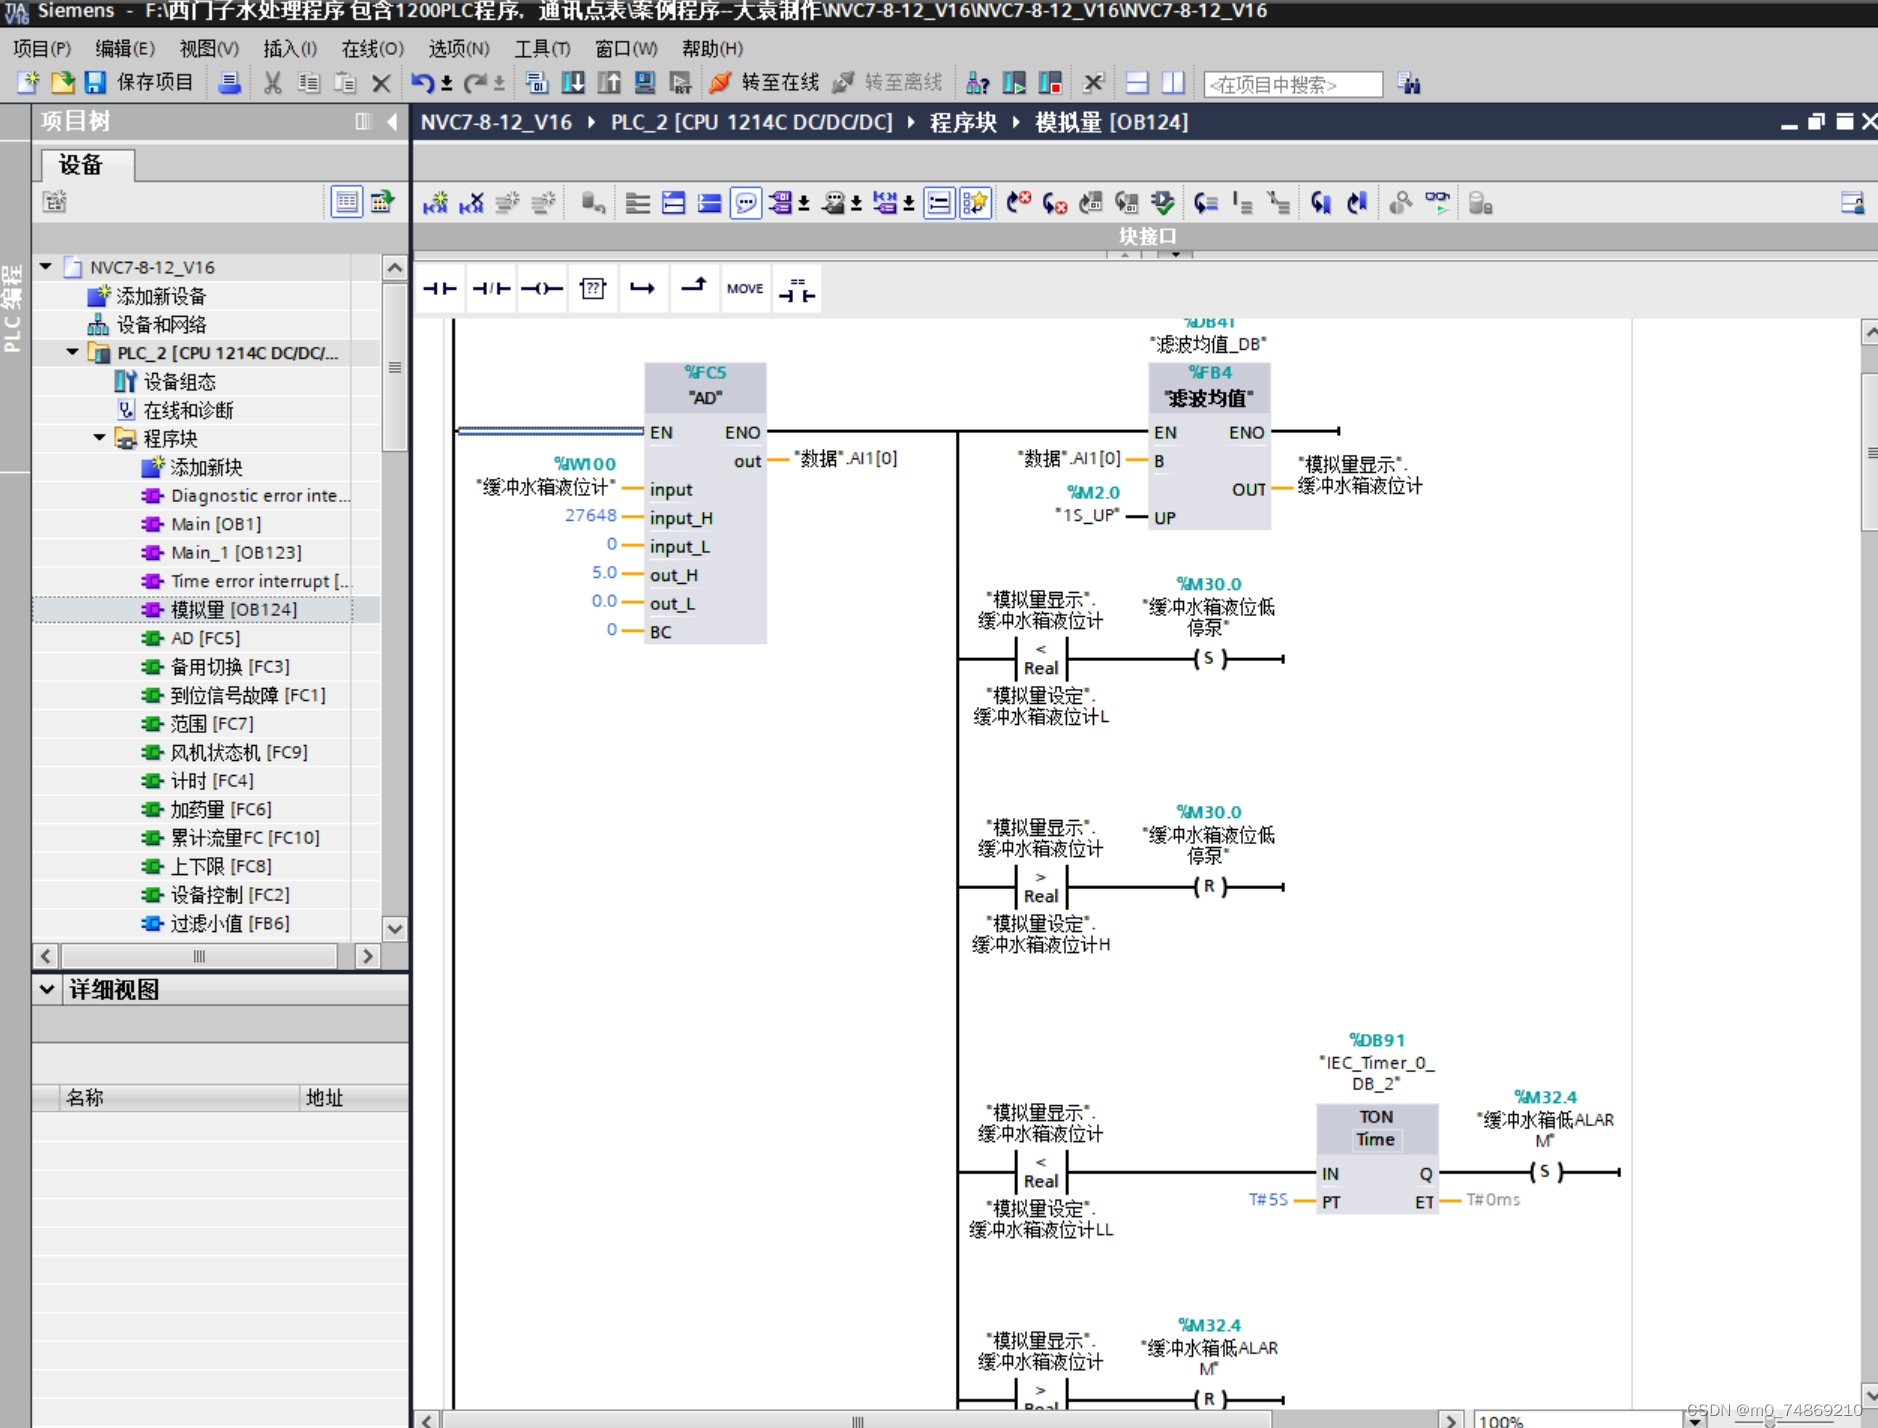This screenshot has width=1878, height=1428.
Task: Expand the block interface down arrow
Action: click(x=1176, y=255)
